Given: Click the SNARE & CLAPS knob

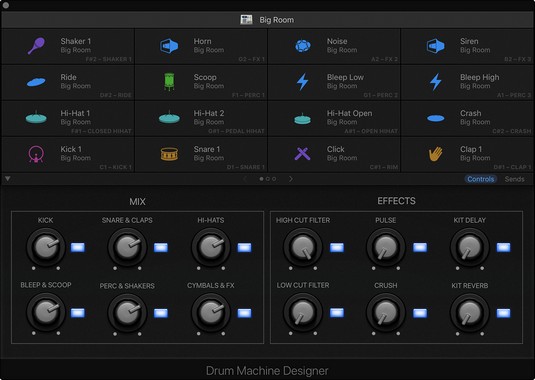Looking at the screenshot, I should 127,248.
